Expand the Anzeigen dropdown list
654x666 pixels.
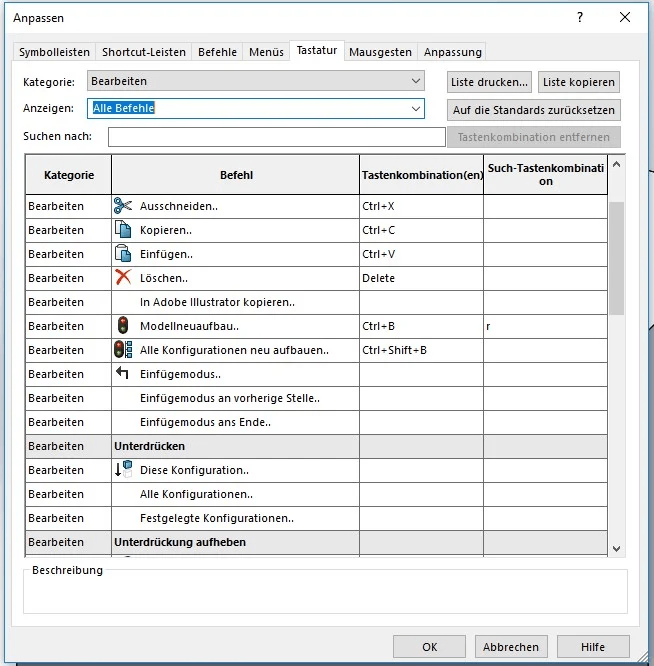(416, 108)
